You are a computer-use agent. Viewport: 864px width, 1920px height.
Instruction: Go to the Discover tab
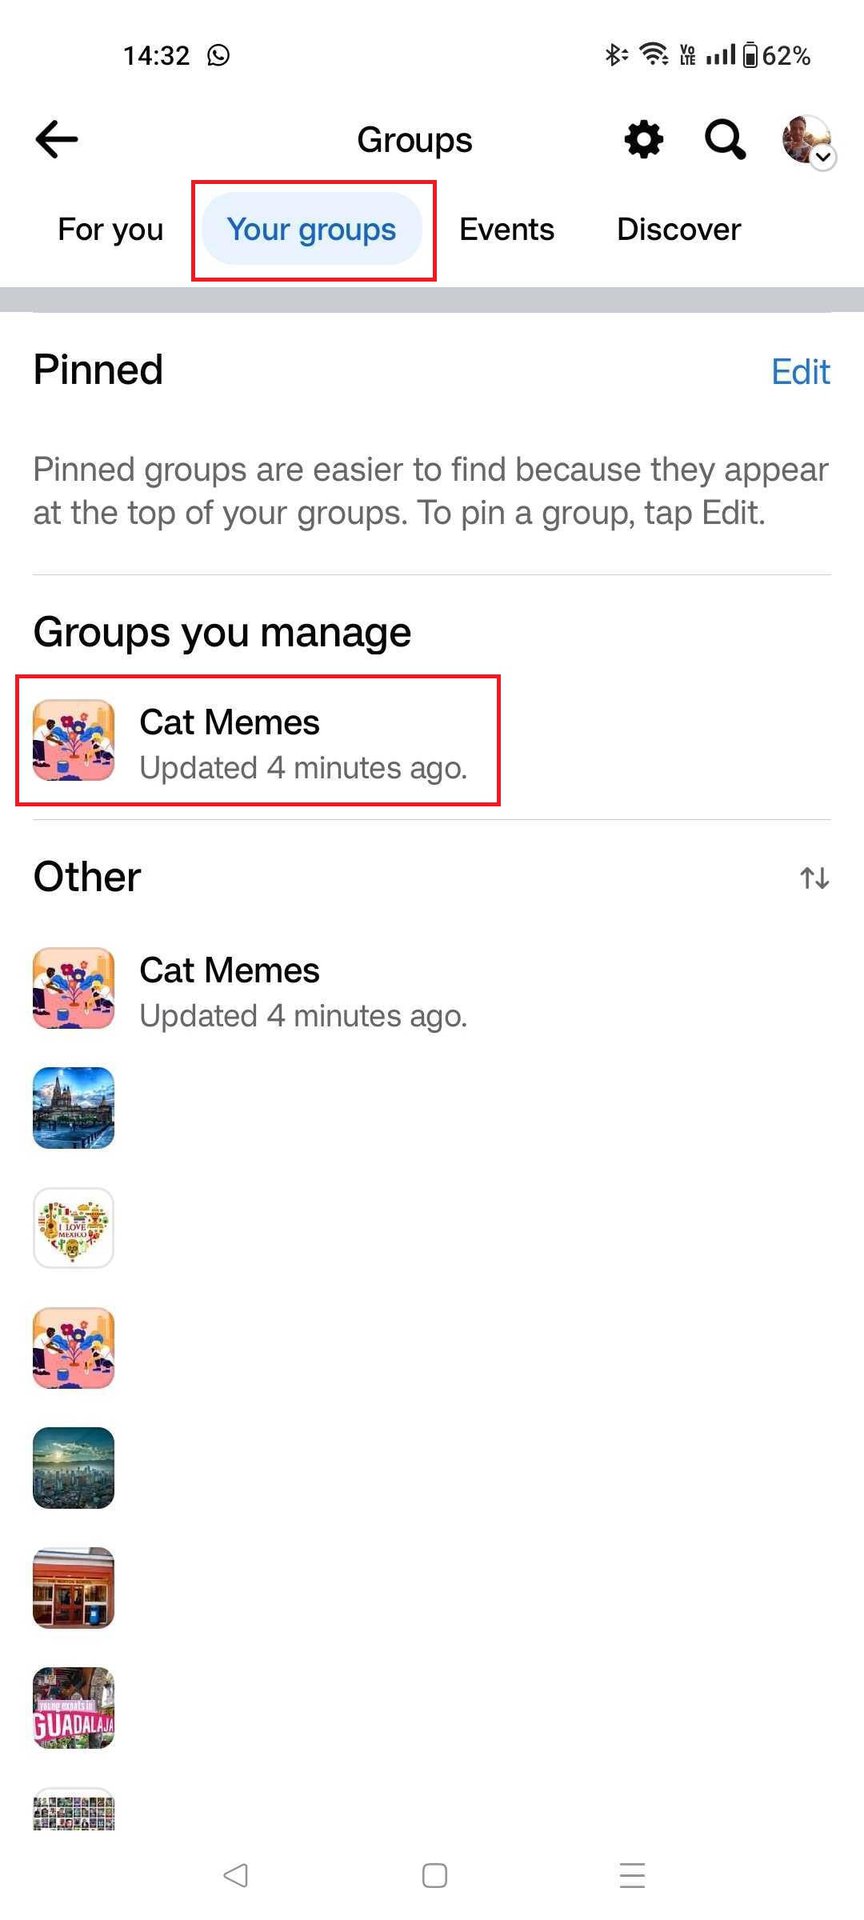point(679,230)
